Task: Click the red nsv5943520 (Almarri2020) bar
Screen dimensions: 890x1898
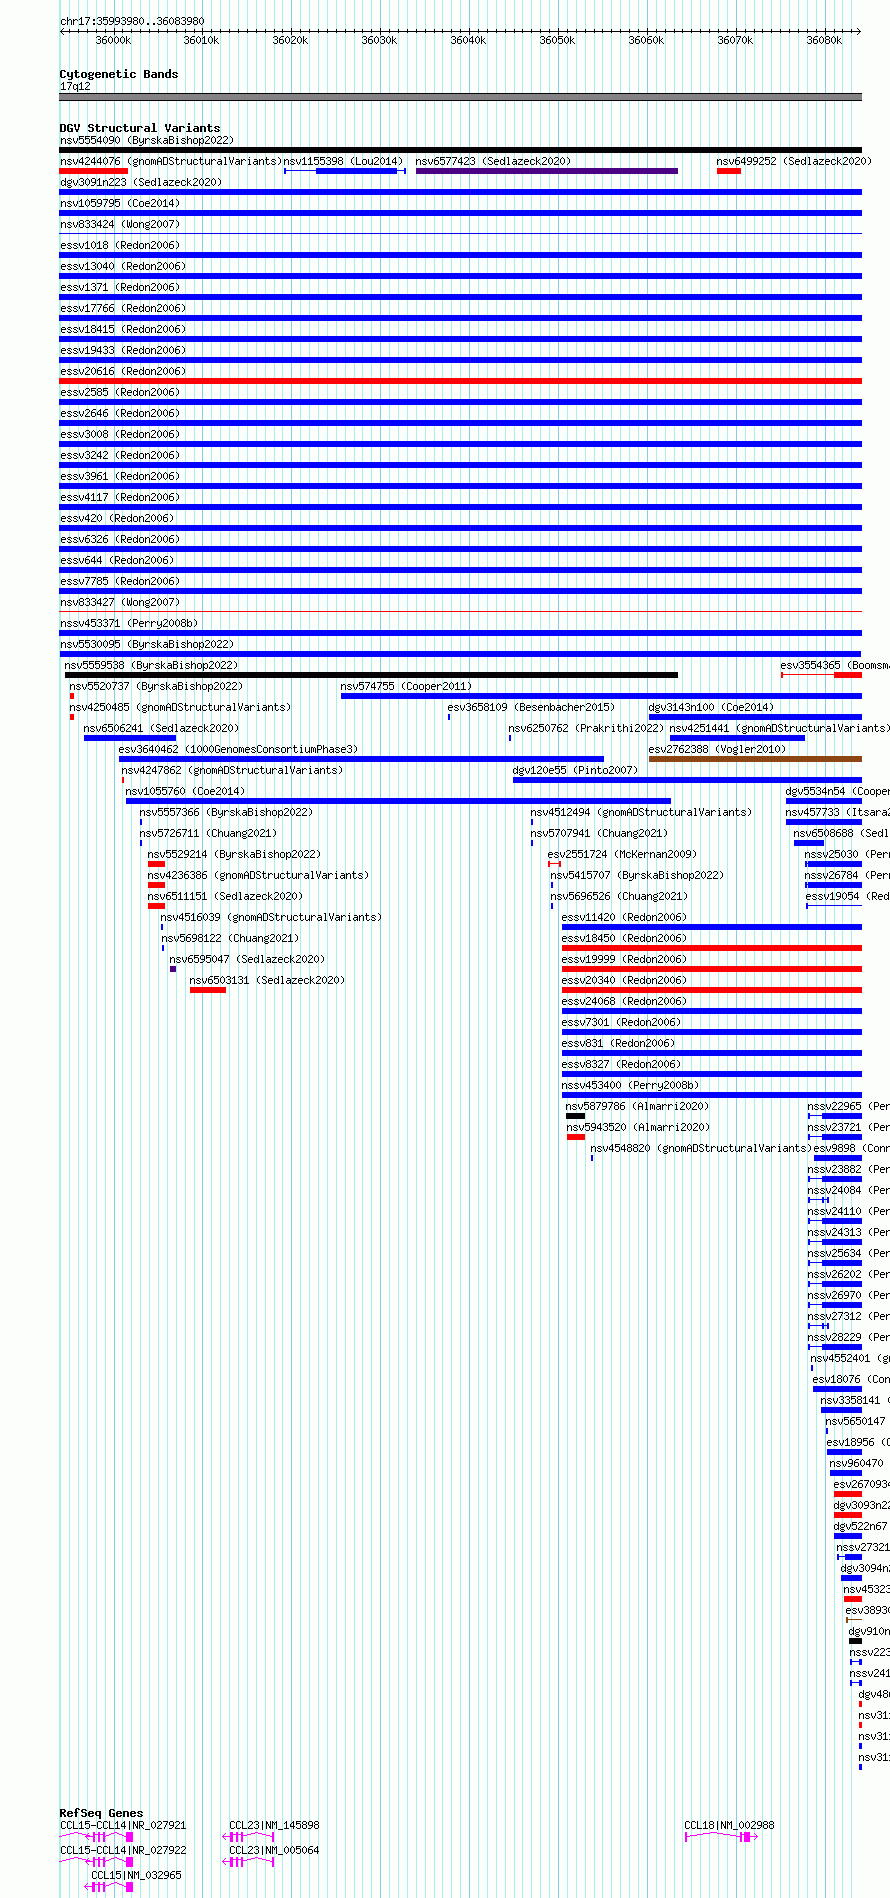Action: (576, 1137)
